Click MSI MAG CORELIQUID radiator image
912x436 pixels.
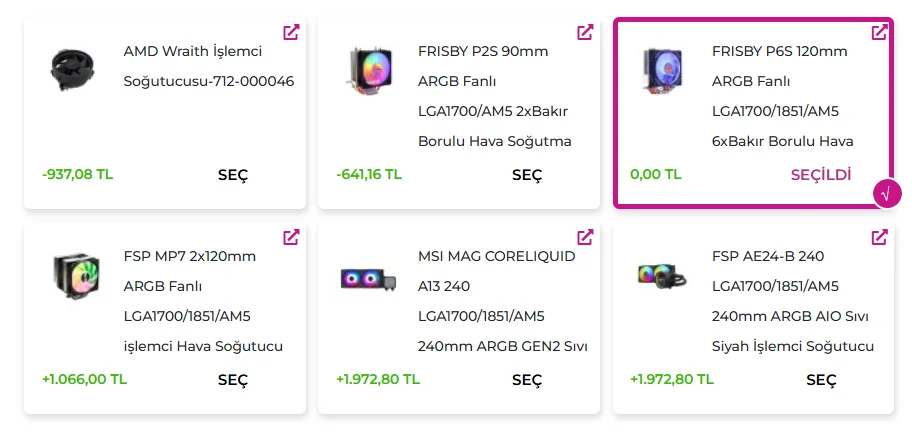click(366, 277)
